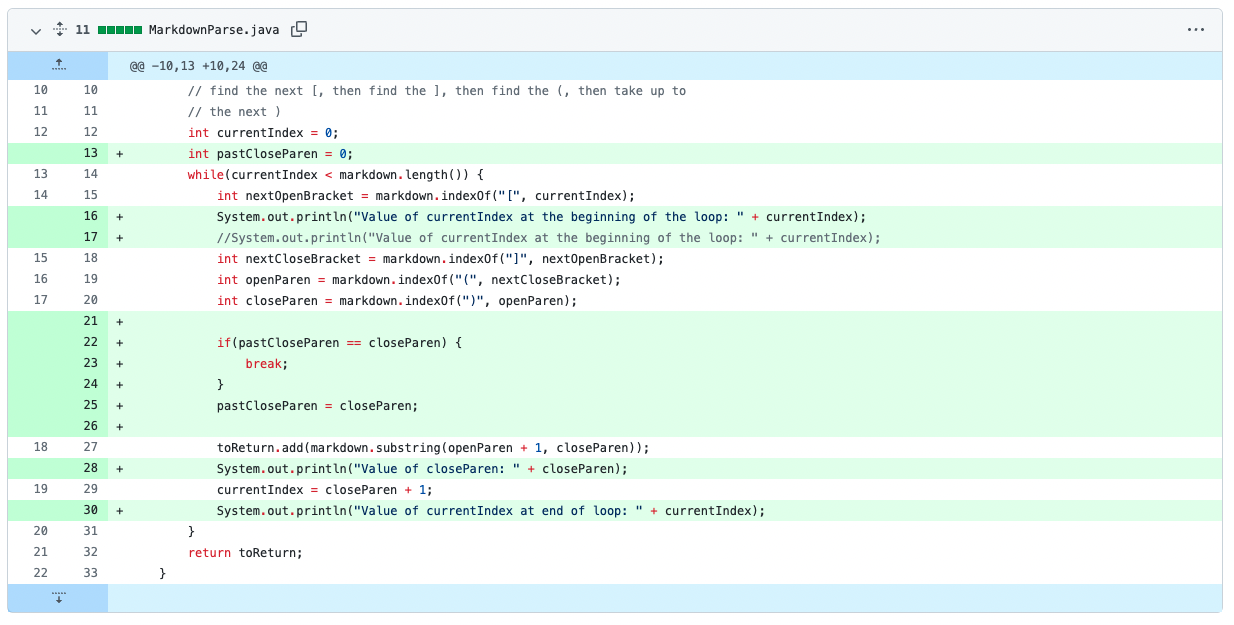Viewport: 1234px width, 625px height.
Task: Click the pastCloseParen = closeParen code line
Action: coord(317,406)
